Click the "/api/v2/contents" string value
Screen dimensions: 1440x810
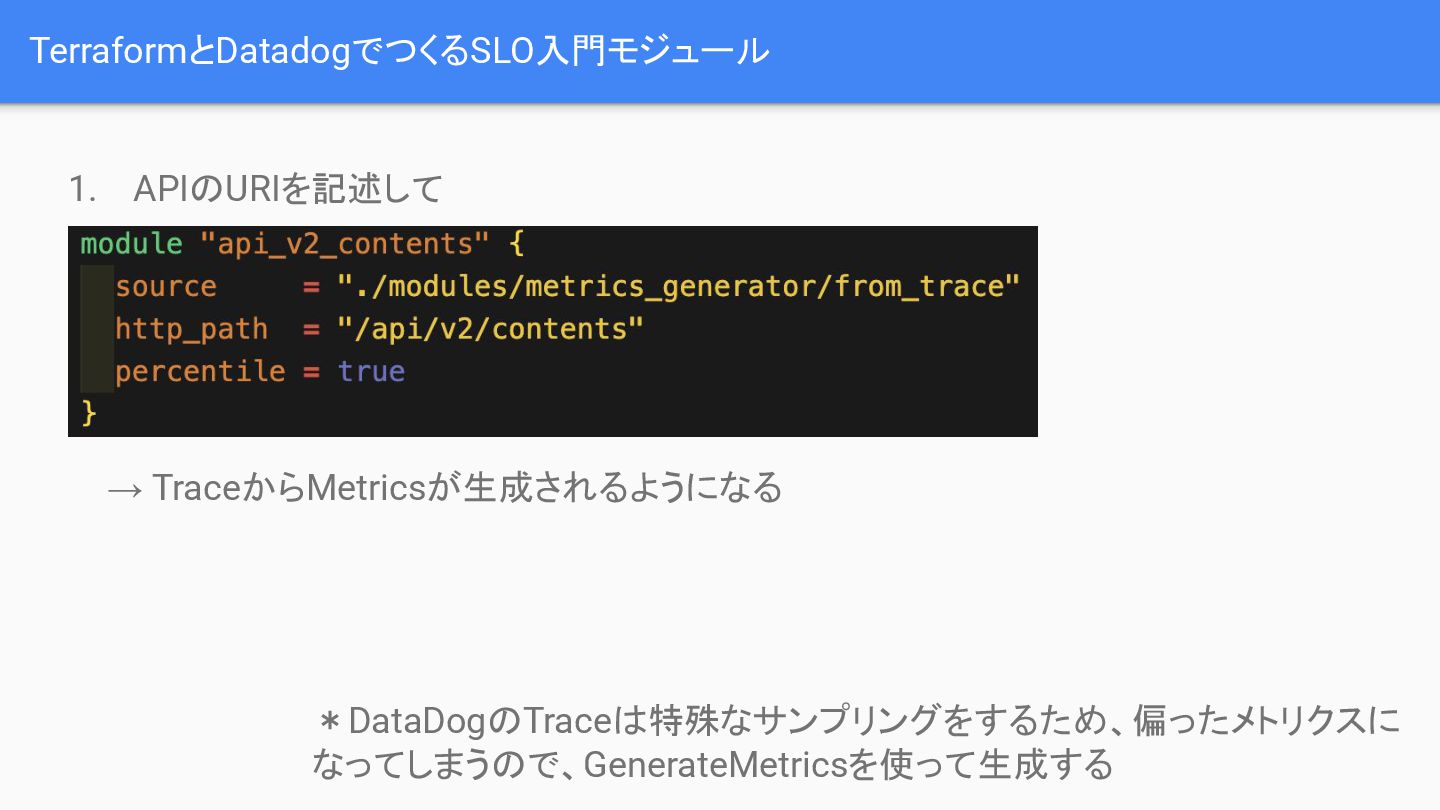[x=490, y=329]
